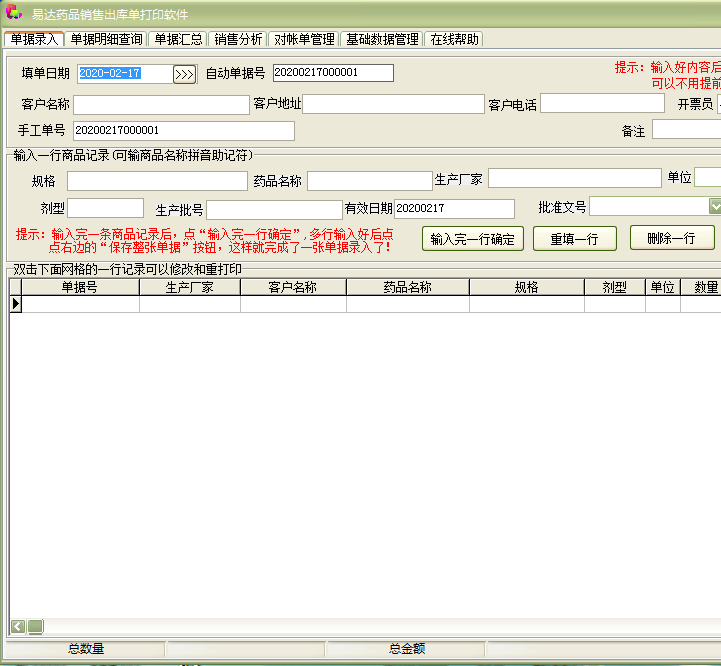The height and width of the screenshot is (666, 721).
Task: Focus the 药品名称 text box
Action: (369, 181)
